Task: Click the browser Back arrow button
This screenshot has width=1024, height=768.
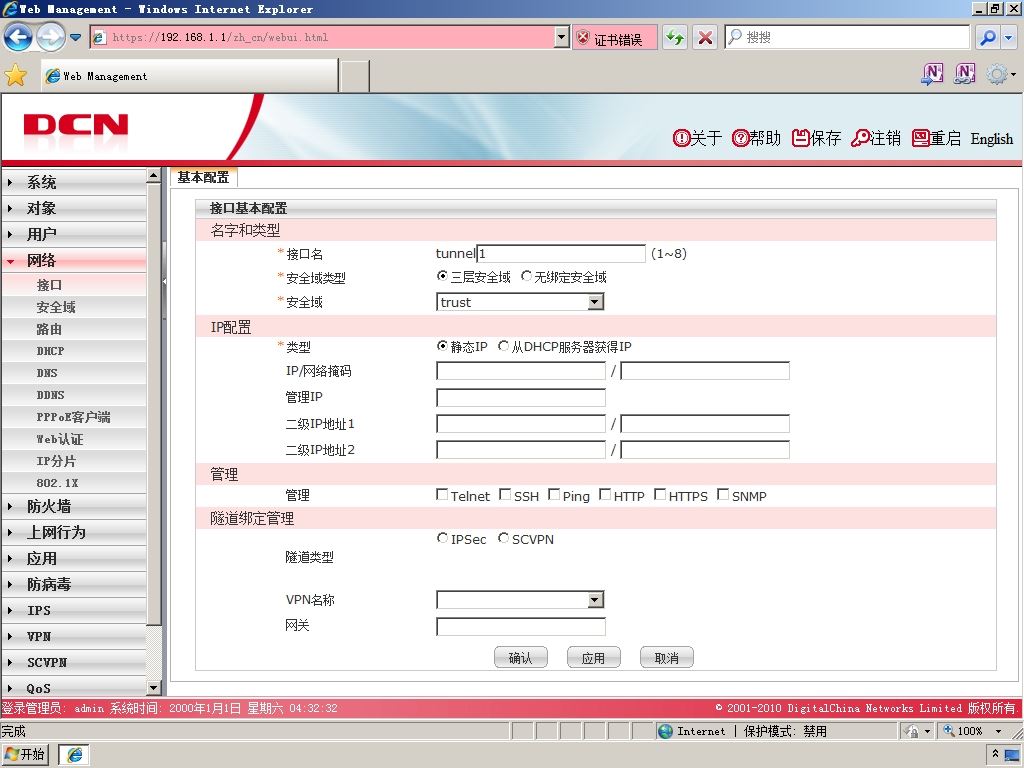Action: (x=18, y=37)
